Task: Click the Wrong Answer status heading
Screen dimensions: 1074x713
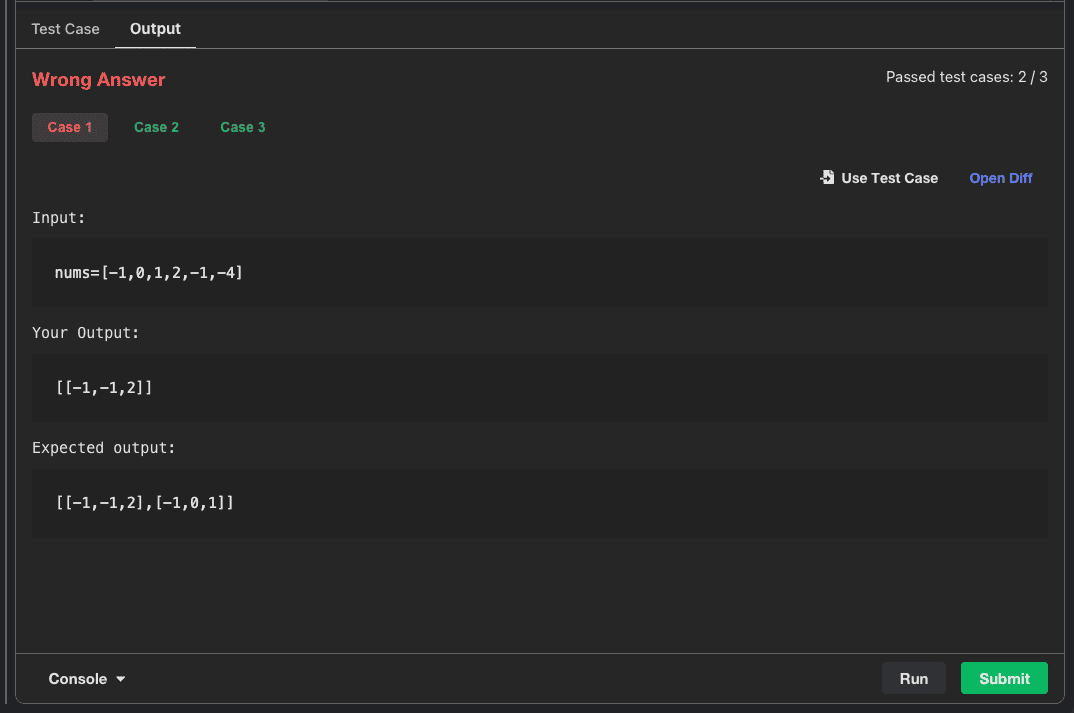Action: click(x=99, y=80)
